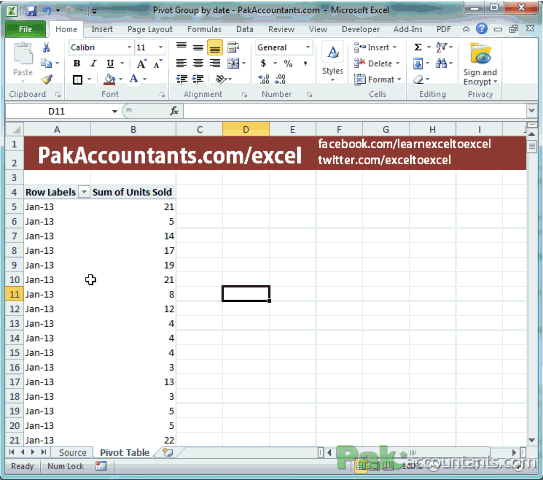Open the Source worksheet tab
Viewport: 543px width, 480px height.
72,452
